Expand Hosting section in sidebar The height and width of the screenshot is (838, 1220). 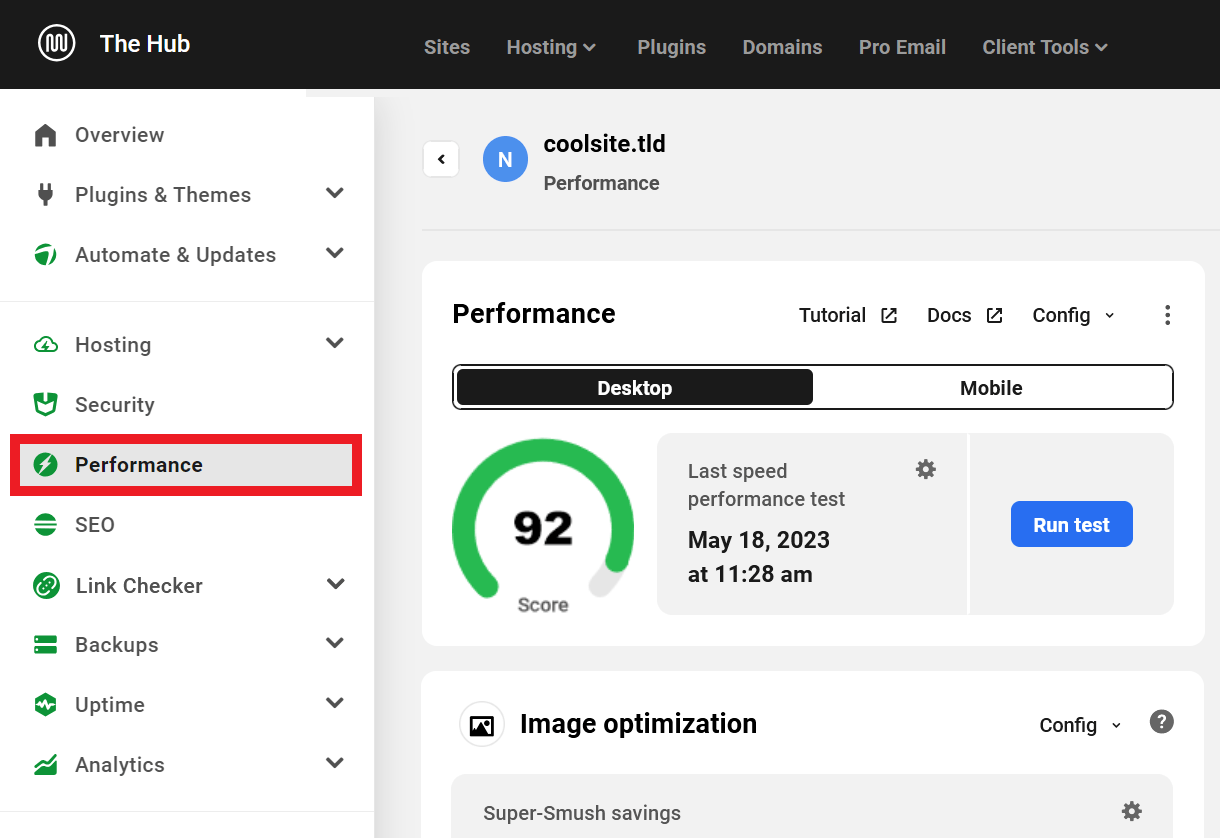click(335, 343)
